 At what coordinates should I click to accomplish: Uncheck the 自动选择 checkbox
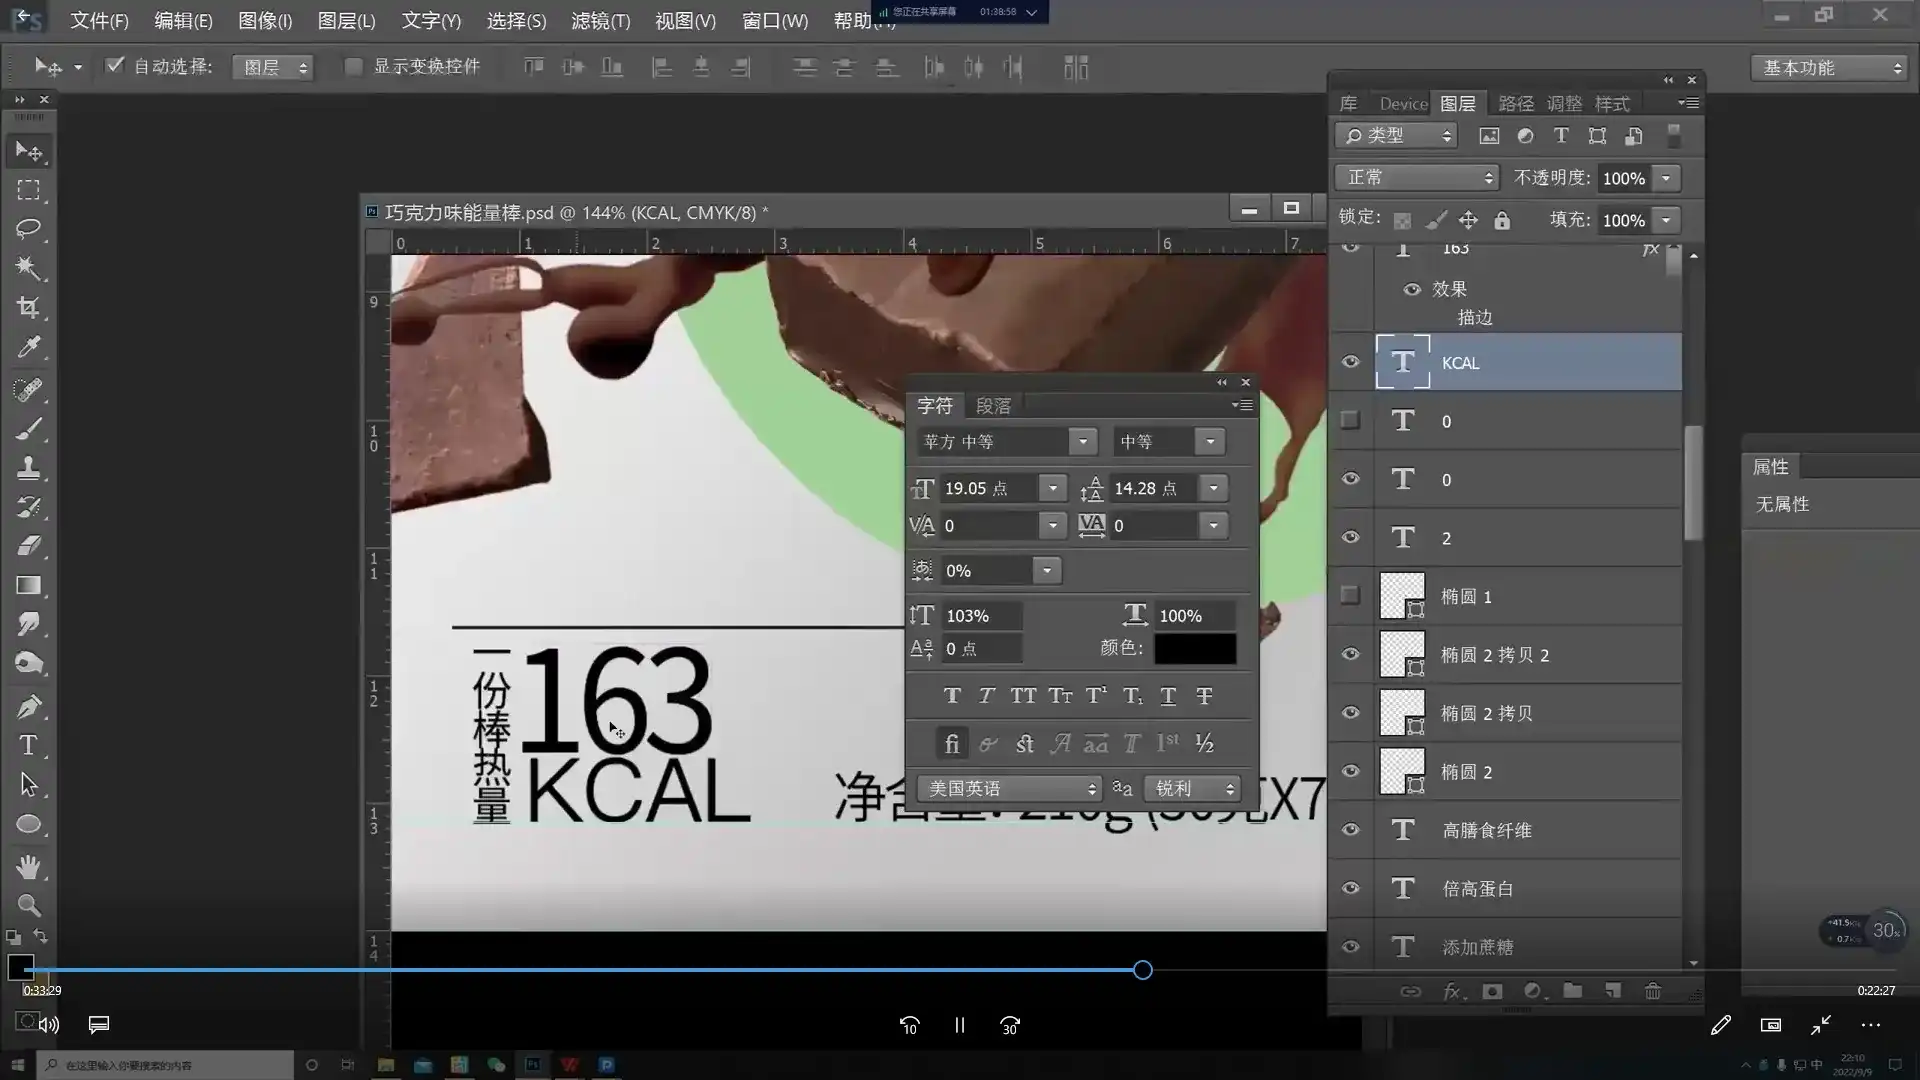pyautogui.click(x=115, y=66)
